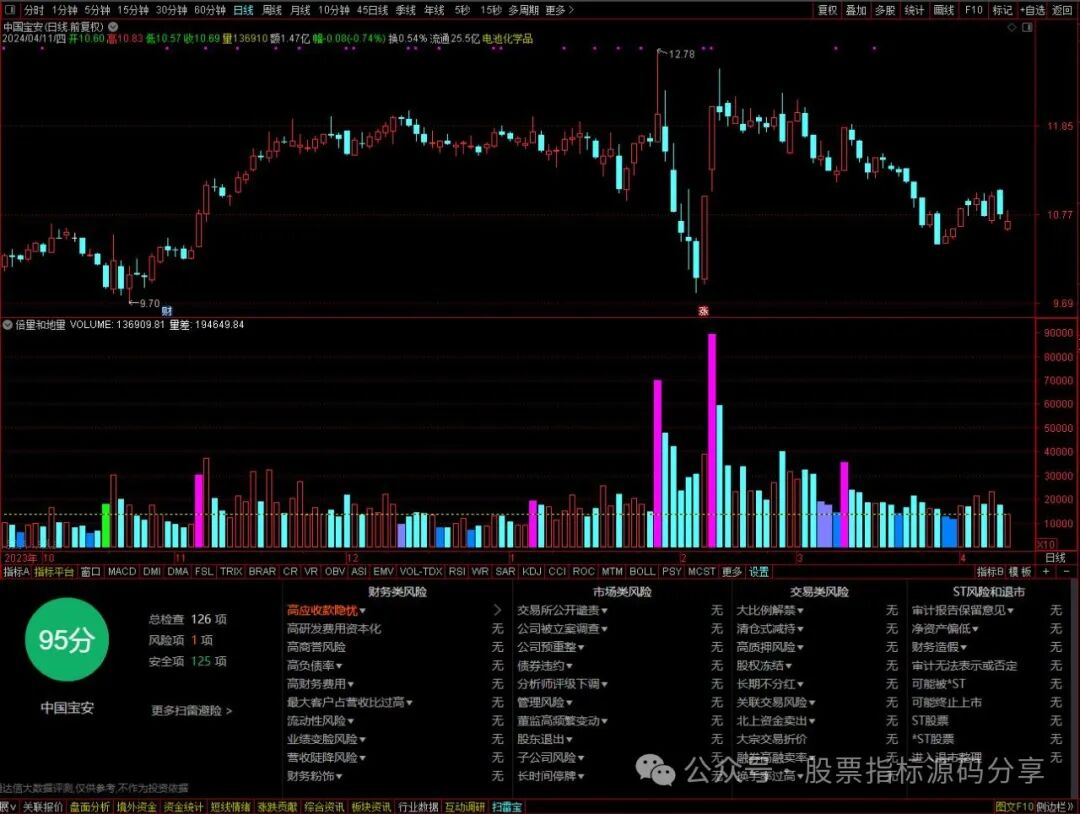Select the RSI indicator tab
1080x814 pixels.
(x=457, y=572)
